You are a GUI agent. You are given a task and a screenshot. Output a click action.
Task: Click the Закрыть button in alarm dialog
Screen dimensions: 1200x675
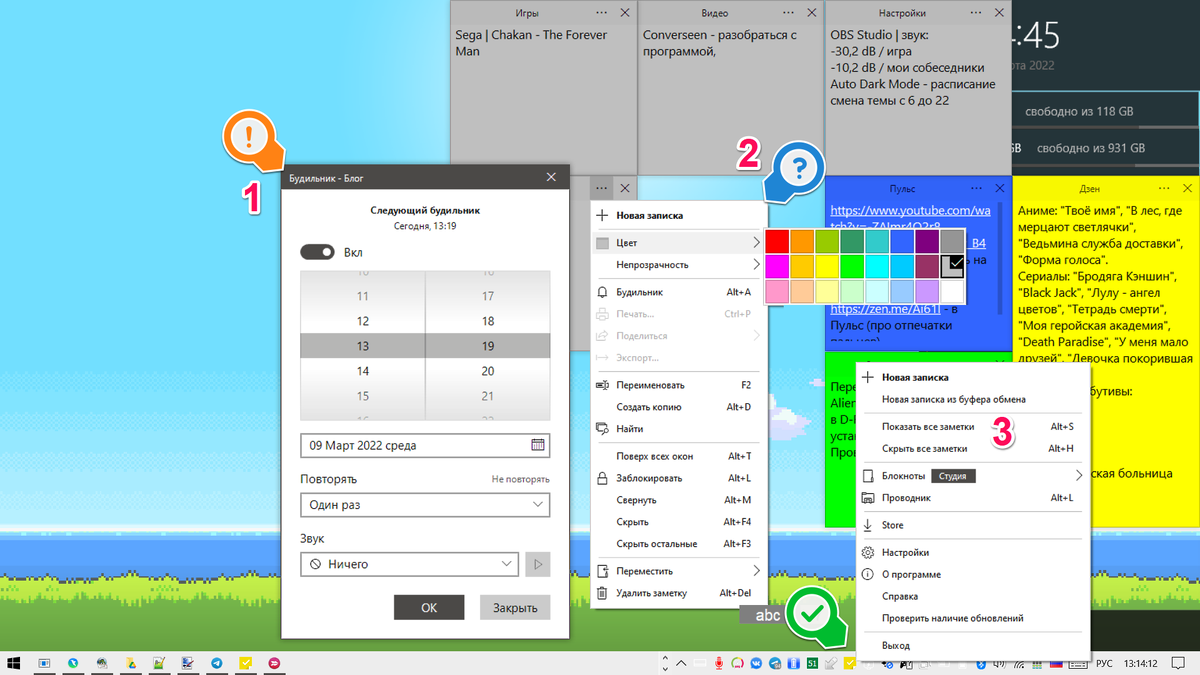(515, 607)
